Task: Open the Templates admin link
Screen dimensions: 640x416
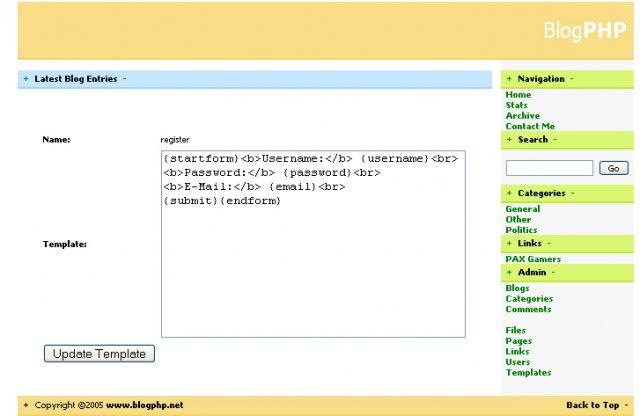Action: point(528,373)
